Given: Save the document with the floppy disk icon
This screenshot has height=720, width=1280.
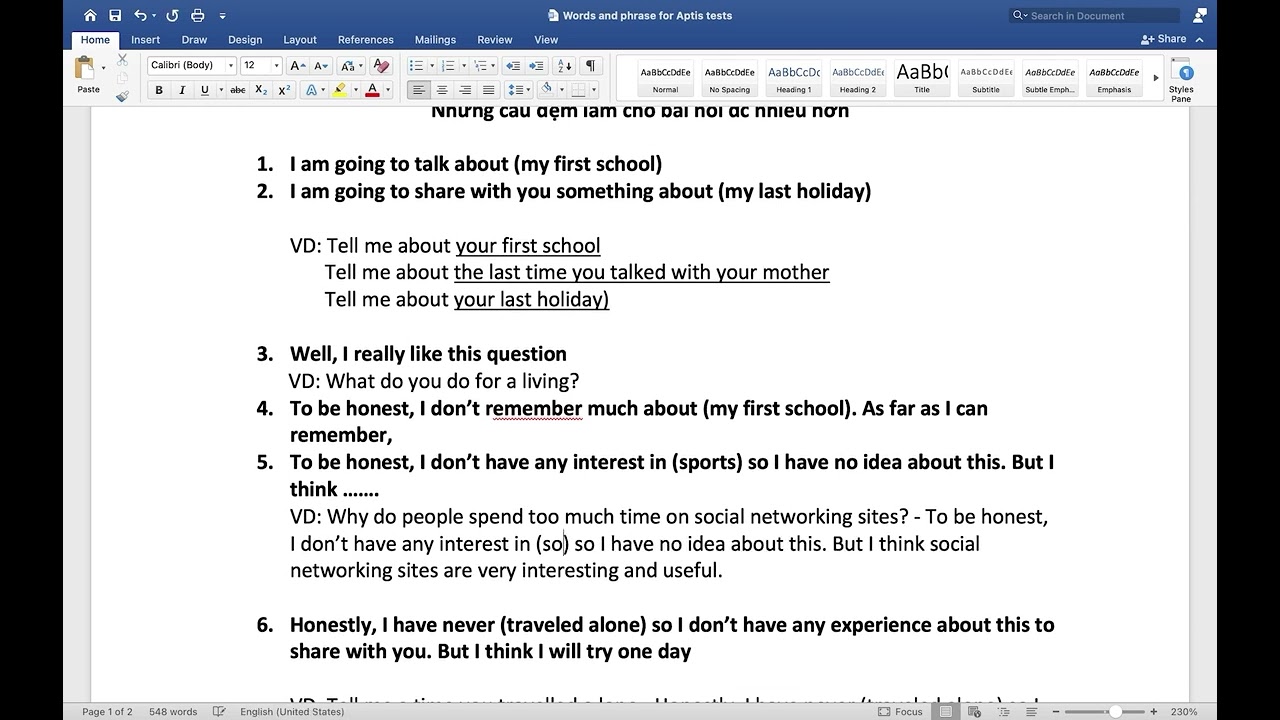Looking at the screenshot, I should point(115,15).
